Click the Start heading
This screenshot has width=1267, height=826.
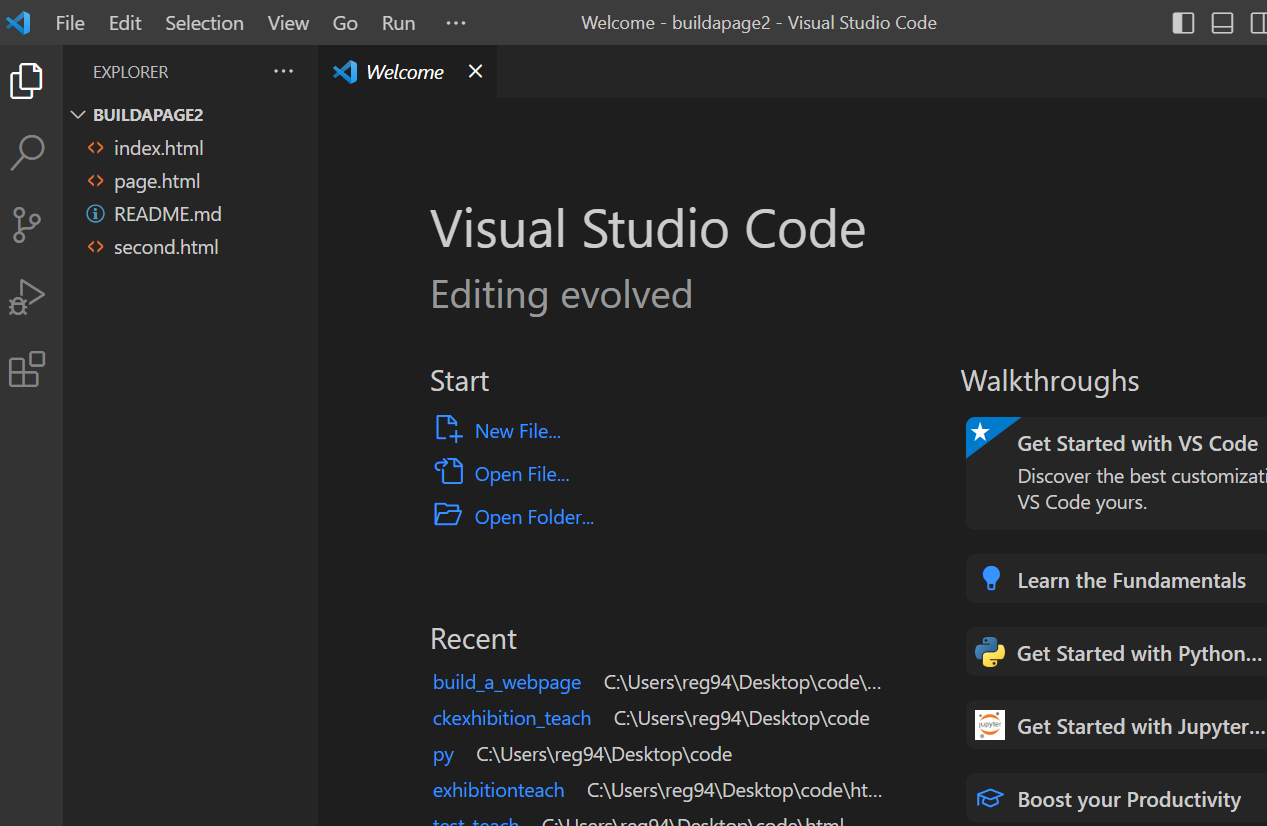(x=459, y=381)
